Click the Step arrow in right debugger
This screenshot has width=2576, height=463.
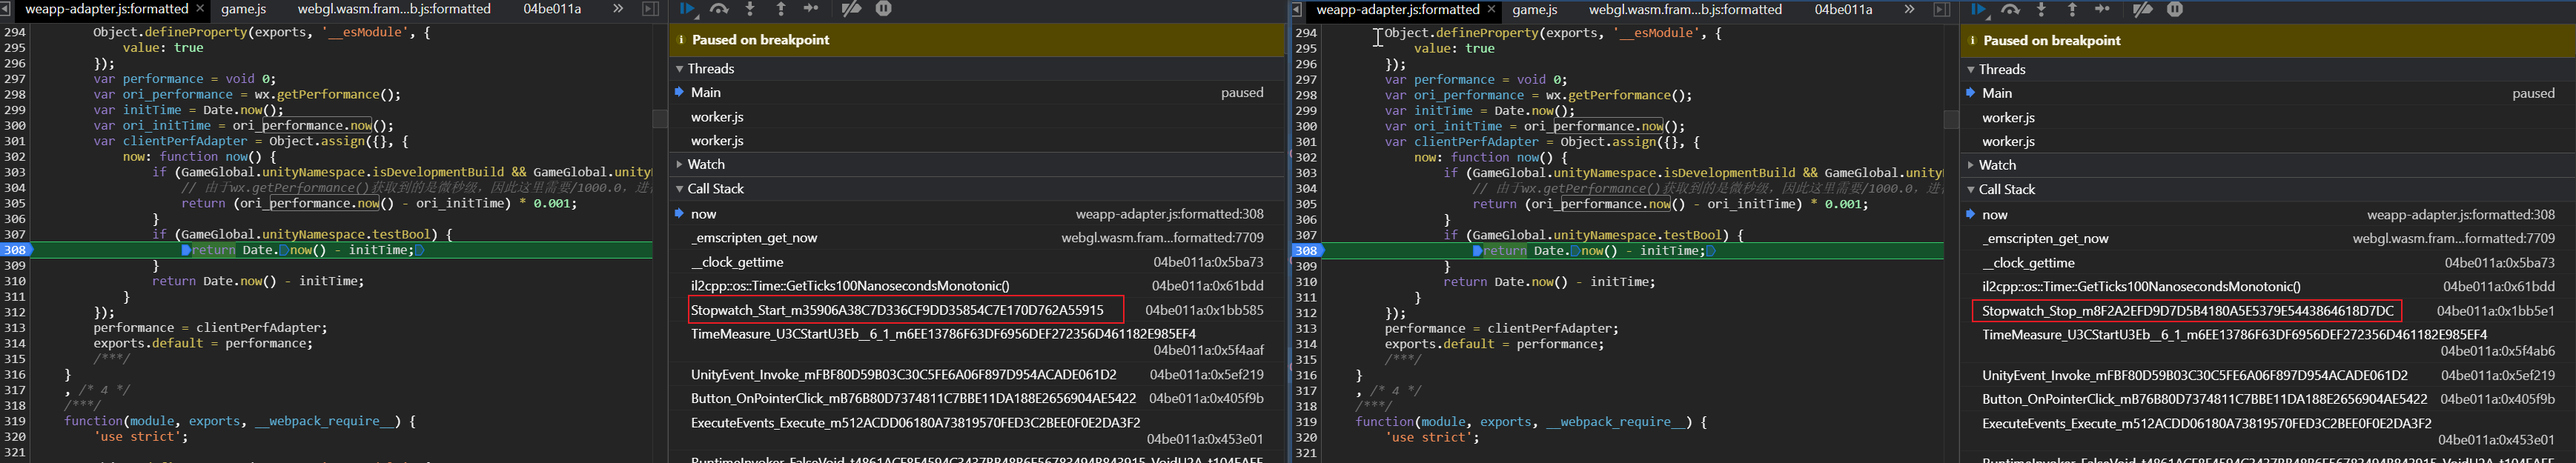tap(2102, 10)
